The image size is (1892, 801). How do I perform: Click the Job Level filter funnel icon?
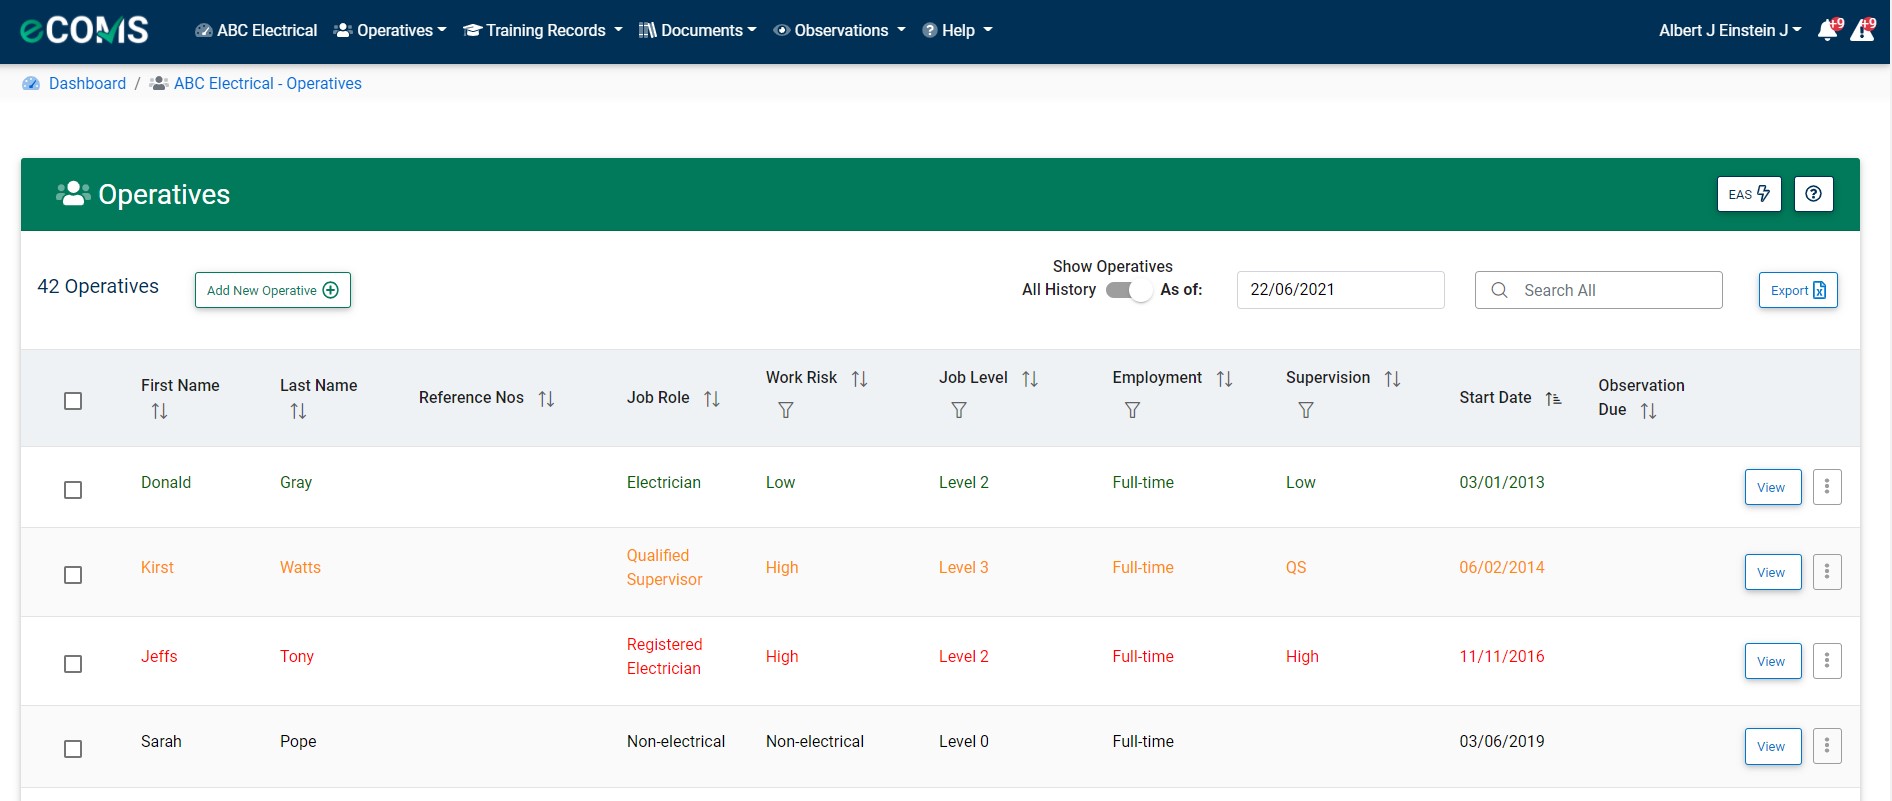pos(959,410)
